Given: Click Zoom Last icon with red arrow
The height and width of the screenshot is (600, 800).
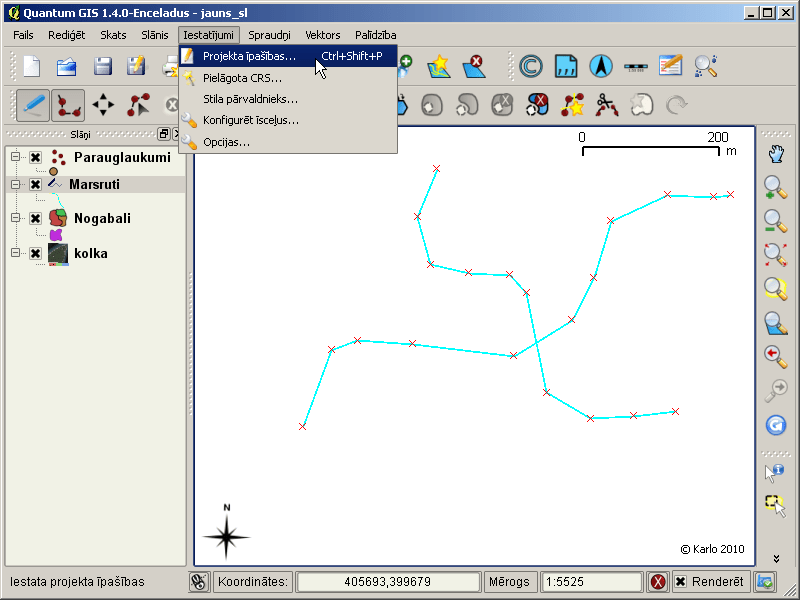Looking at the screenshot, I should (776, 357).
